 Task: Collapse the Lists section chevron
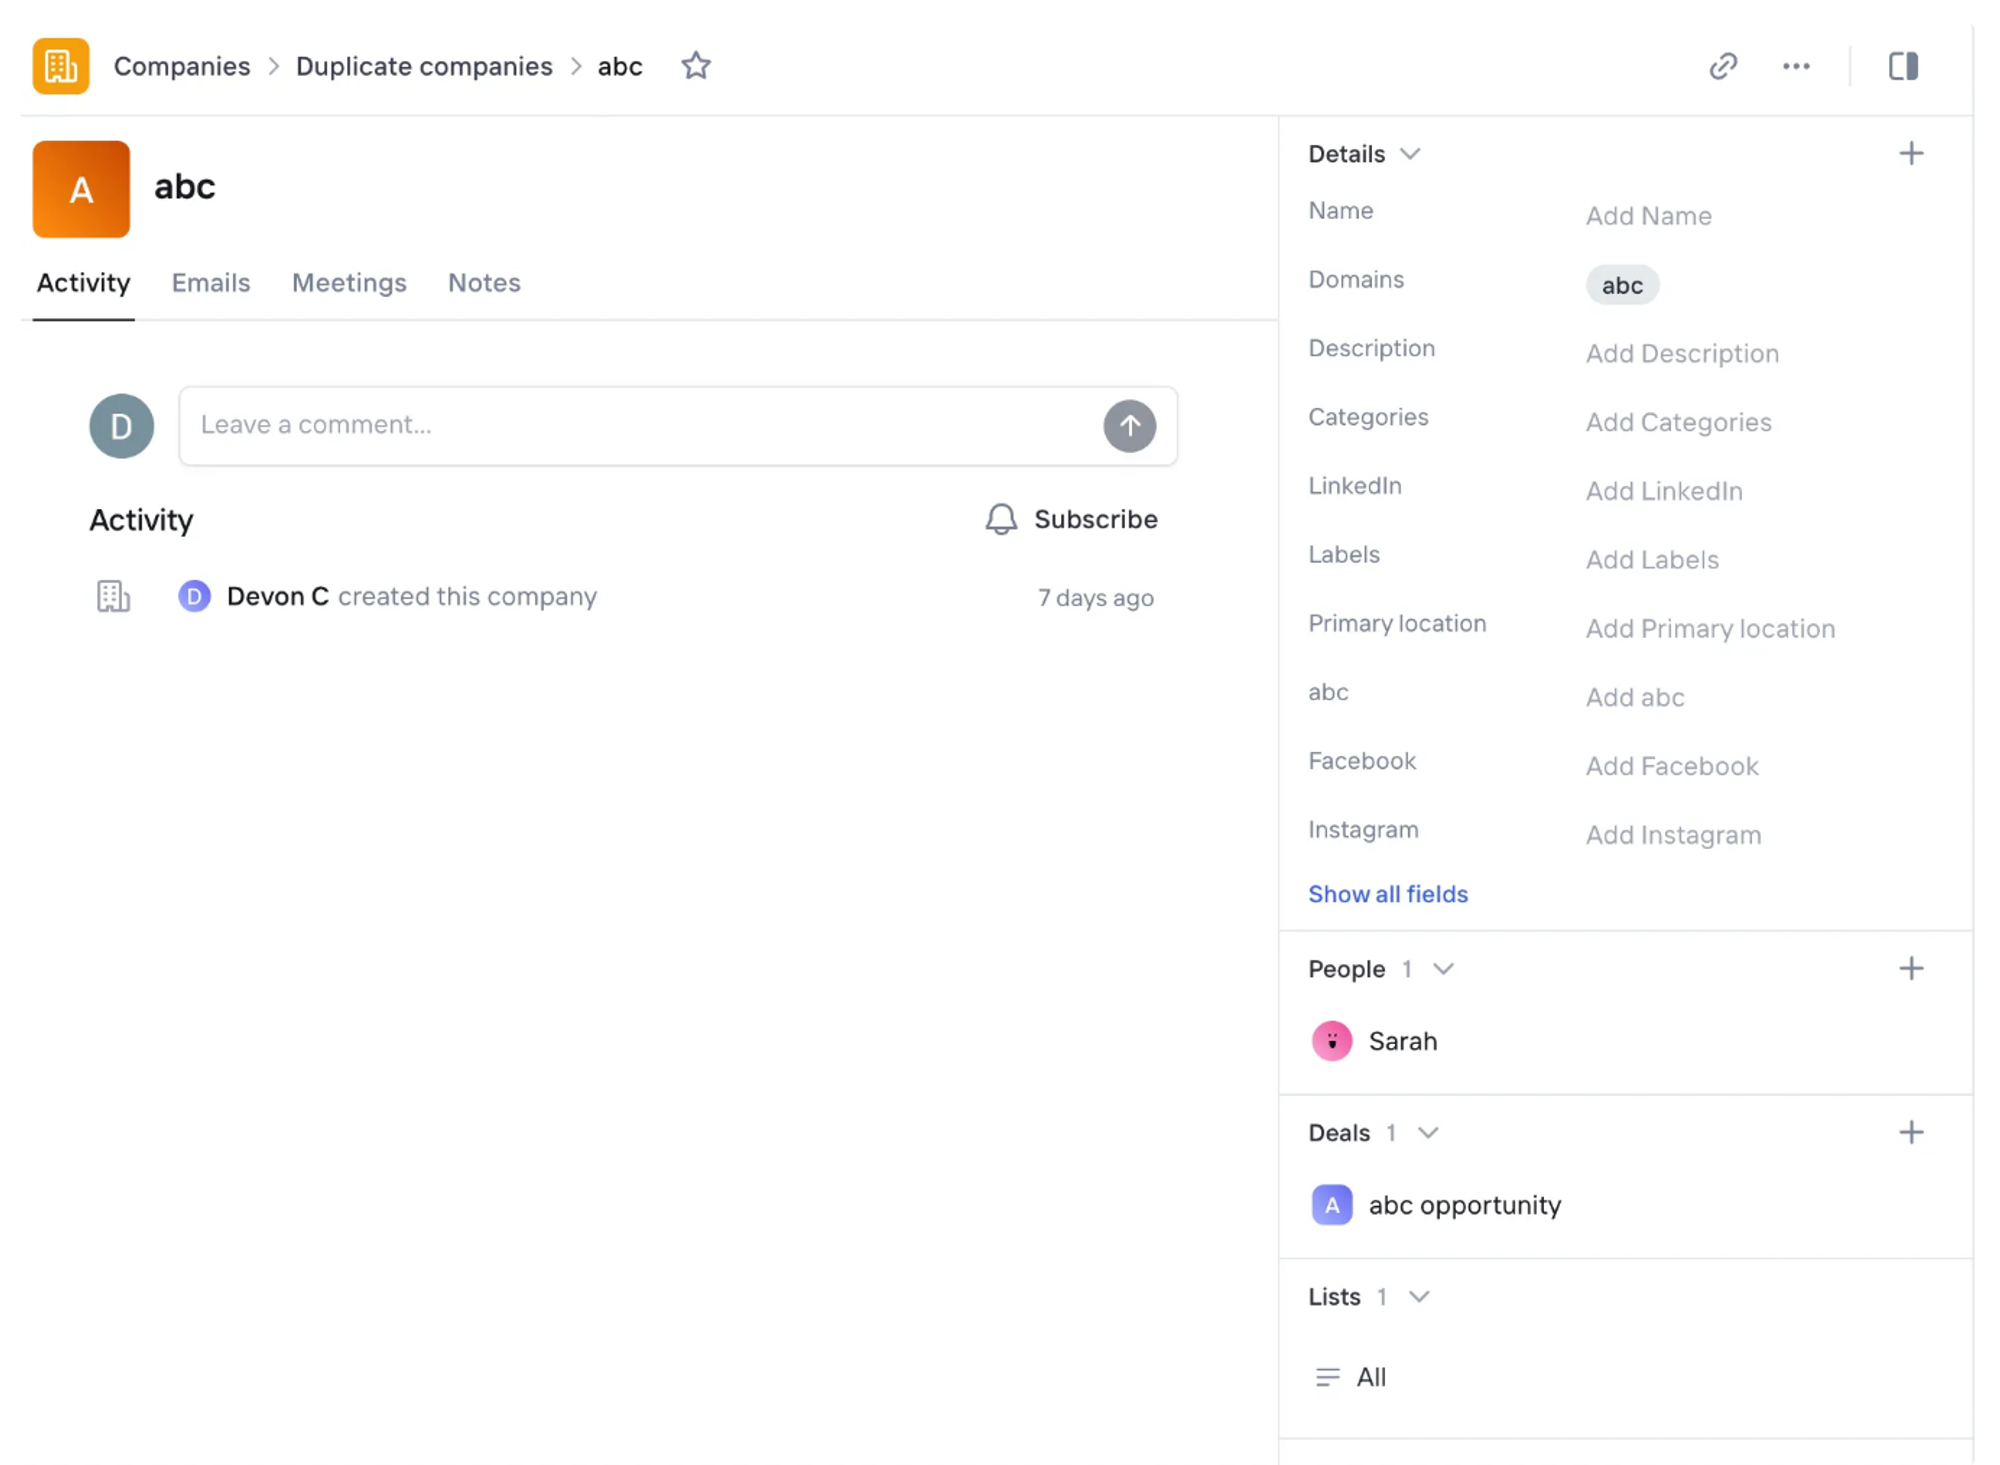tap(1418, 1297)
